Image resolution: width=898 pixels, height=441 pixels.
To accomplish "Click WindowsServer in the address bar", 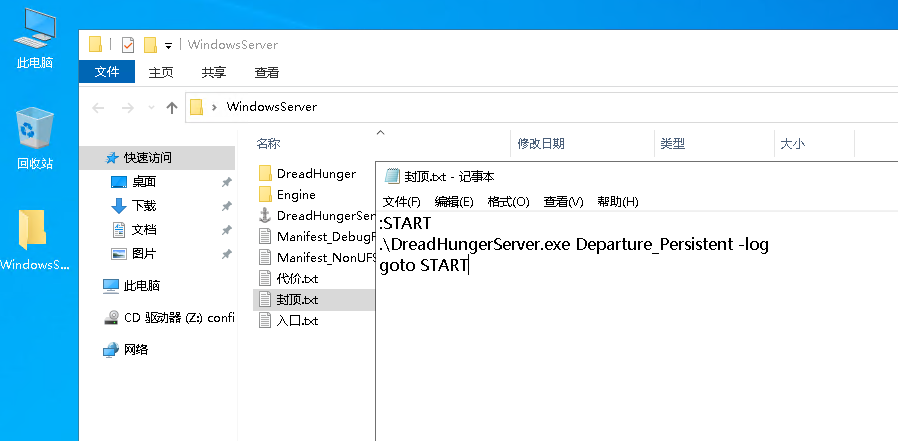I will [271, 107].
